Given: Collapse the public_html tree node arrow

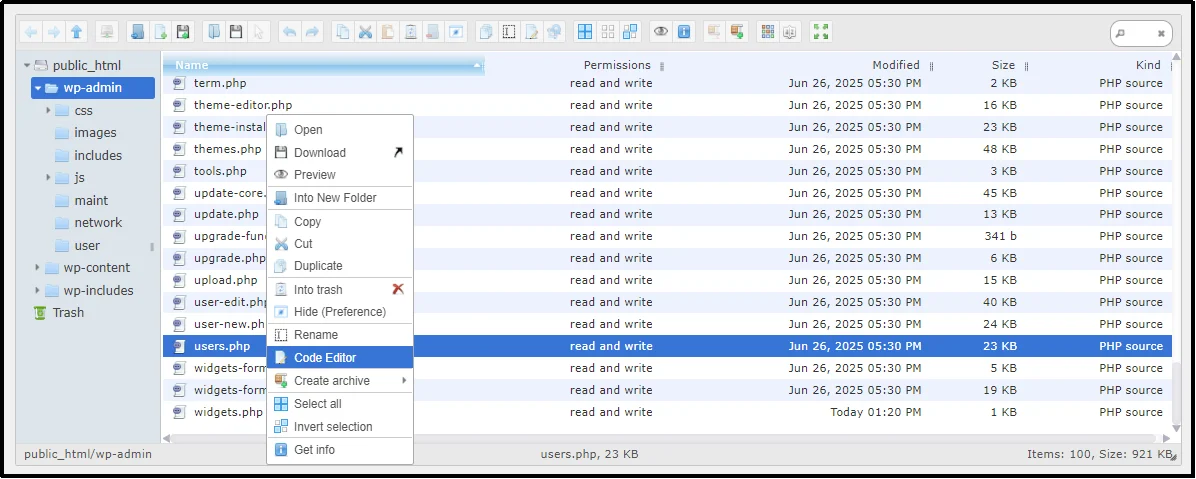Looking at the screenshot, I should tap(27, 66).
